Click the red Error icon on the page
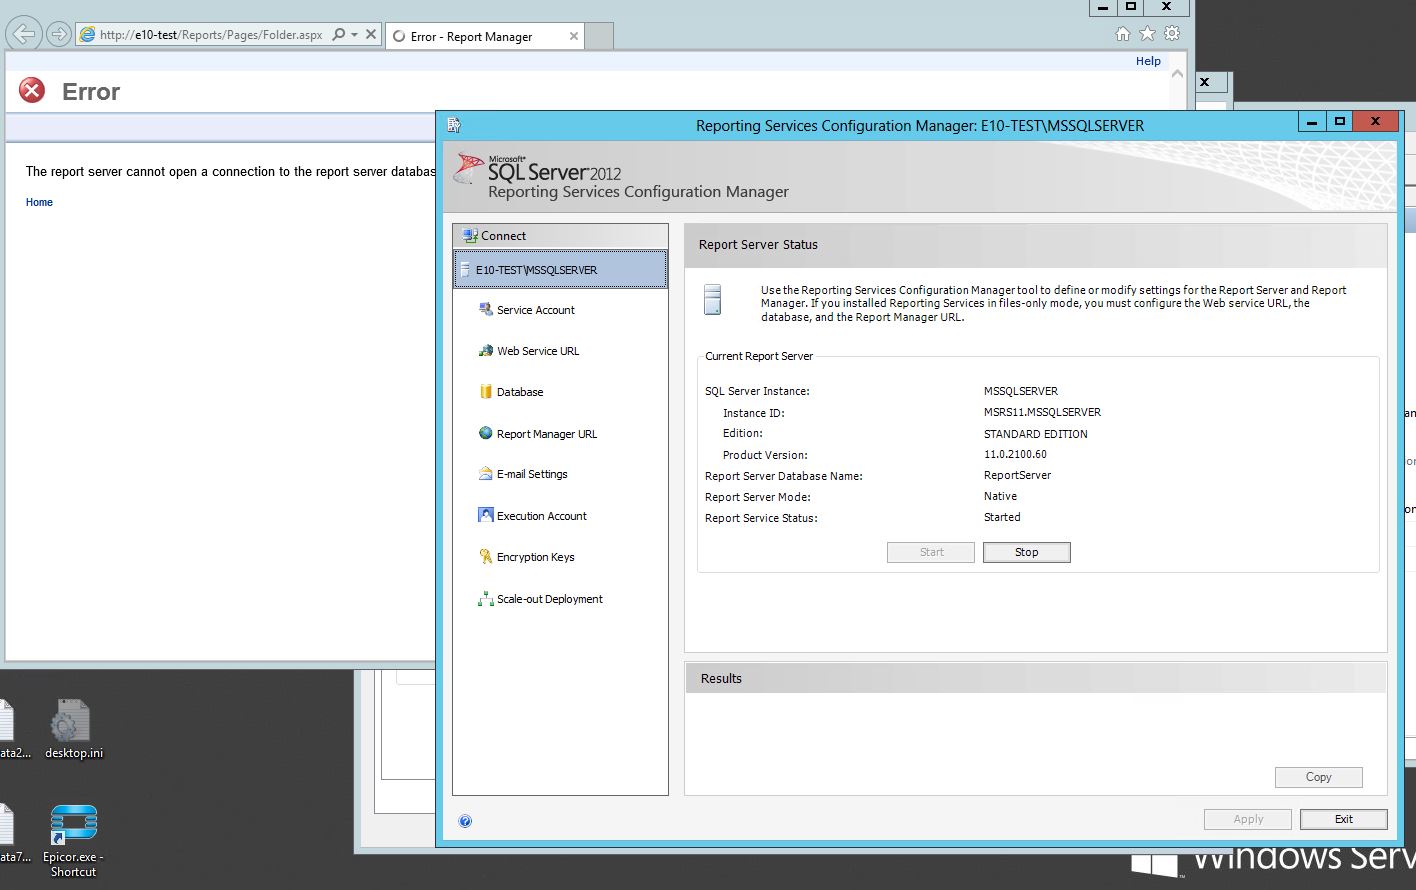 pyautogui.click(x=32, y=91)
